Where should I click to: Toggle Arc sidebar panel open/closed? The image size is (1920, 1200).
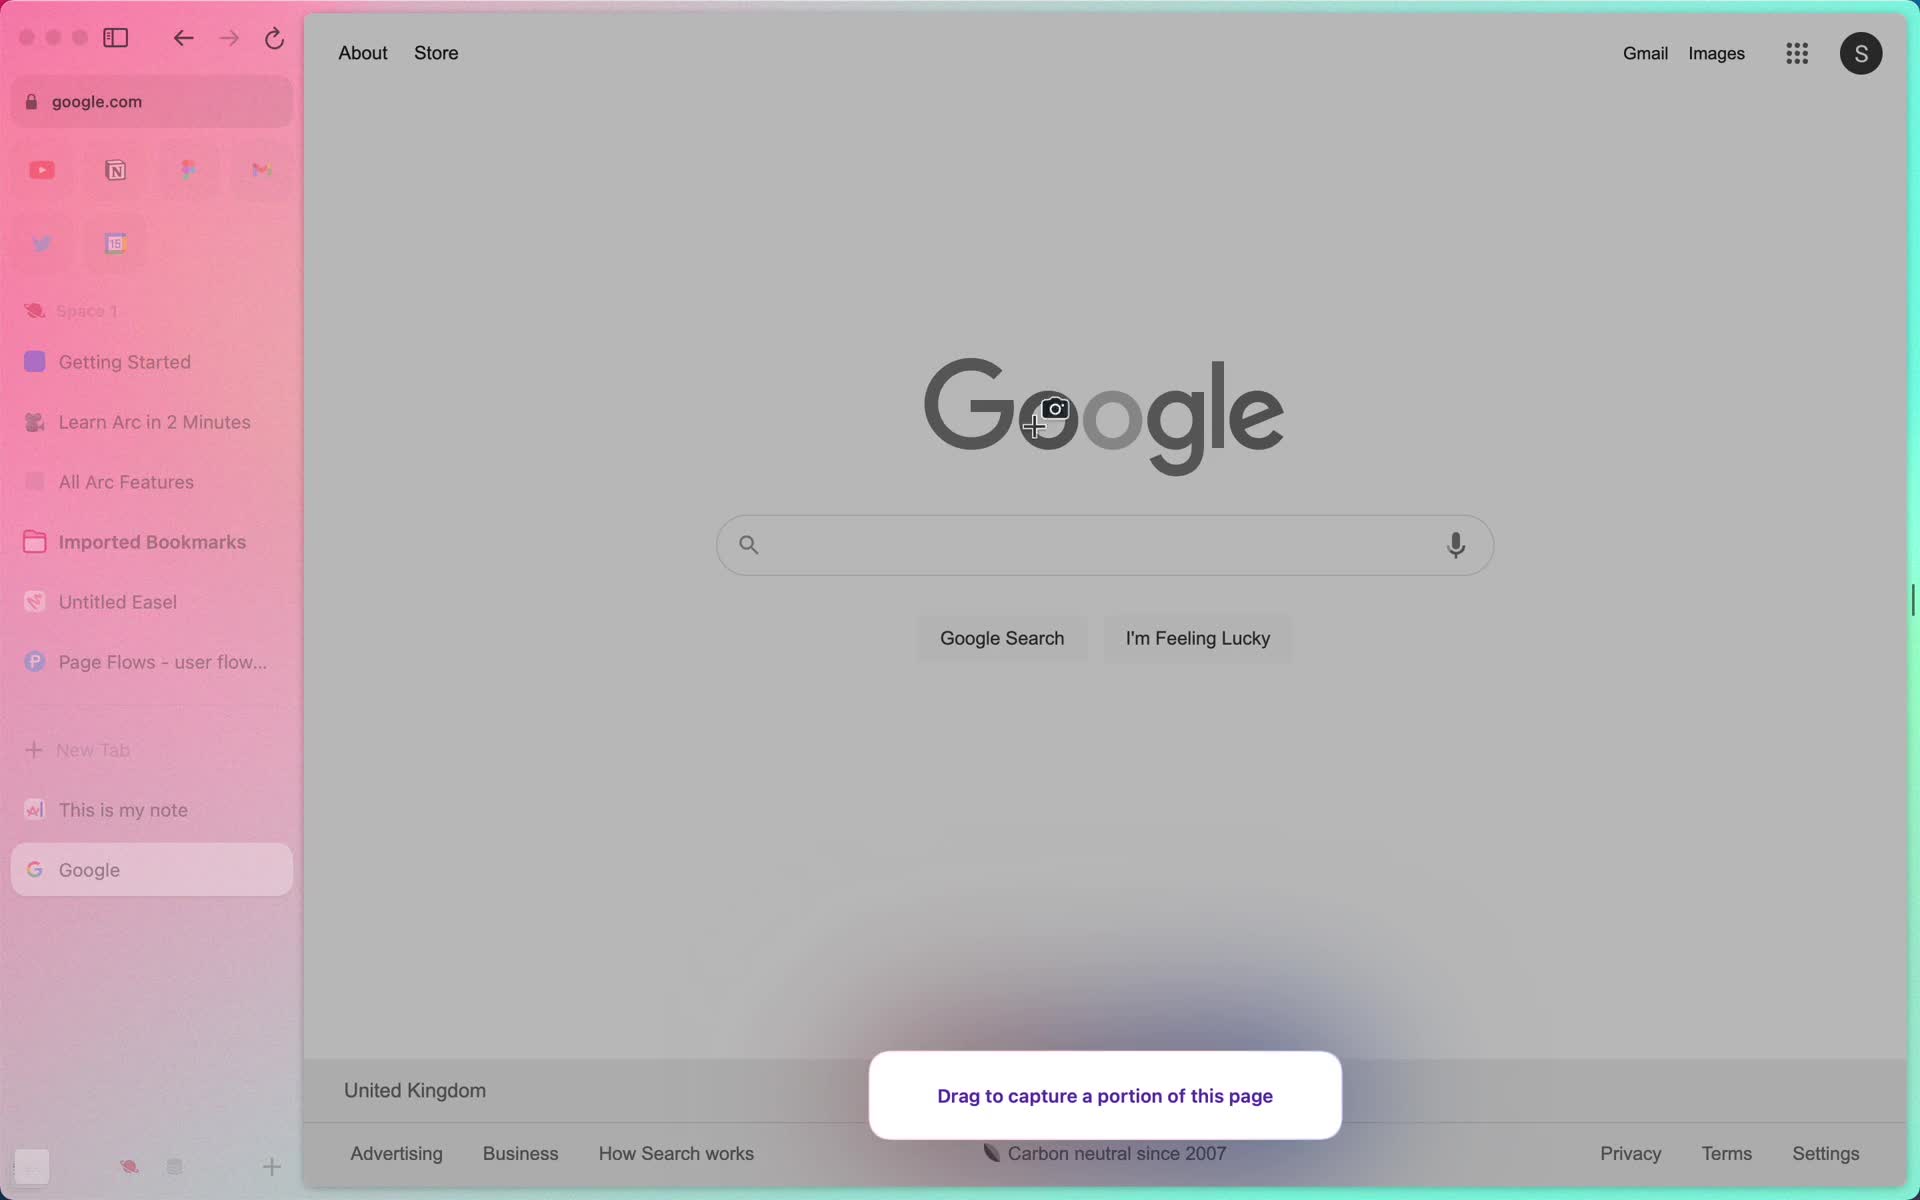point(115,37)
